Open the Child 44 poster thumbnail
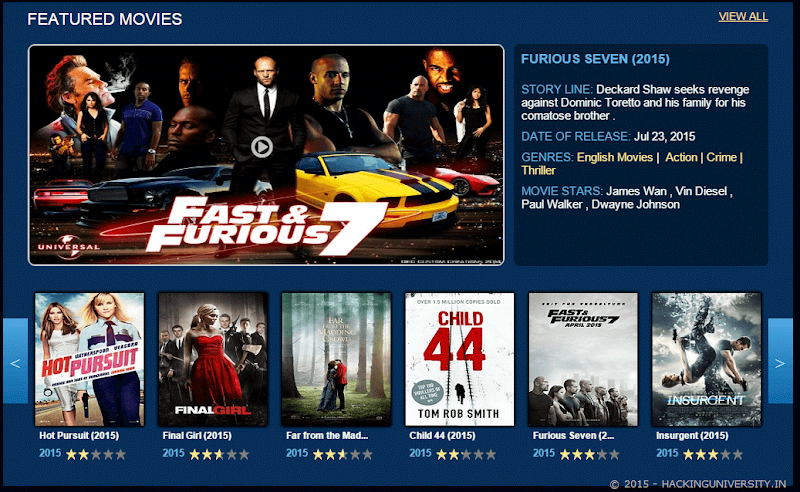This screenshot has height=492, width=800. coord(460,359)
